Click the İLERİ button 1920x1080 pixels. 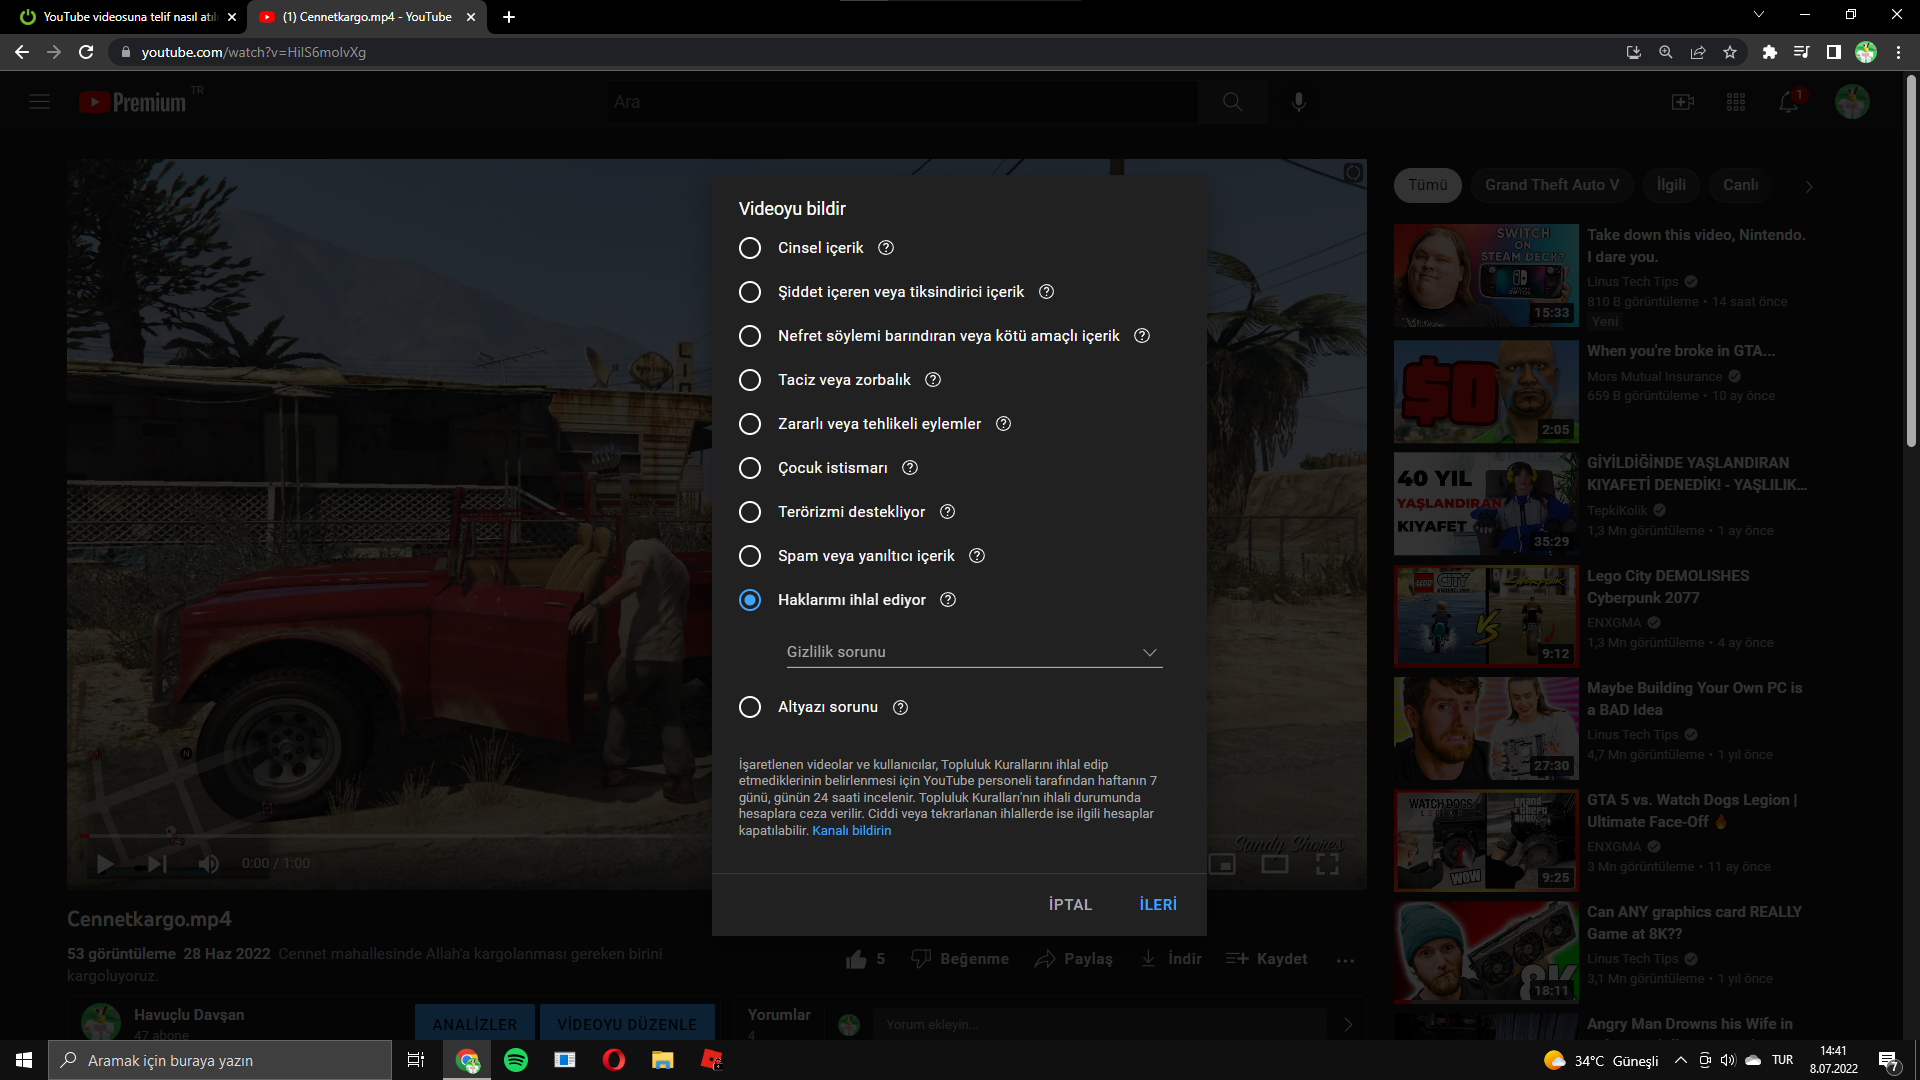click(x=1158, y=904)
